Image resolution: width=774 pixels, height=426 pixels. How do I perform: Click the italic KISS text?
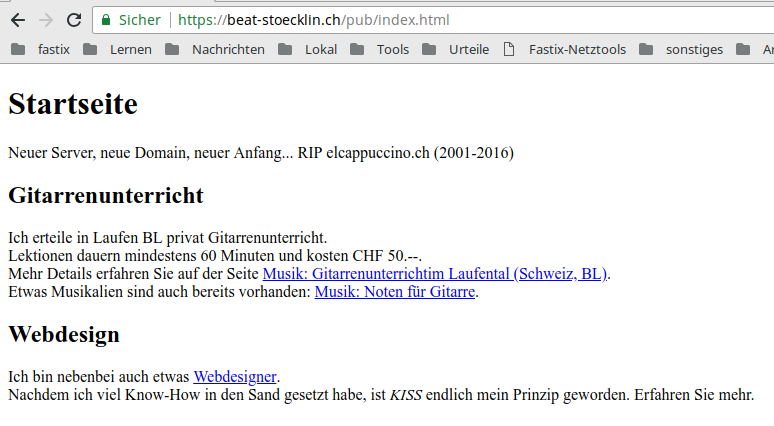[405, 395]
